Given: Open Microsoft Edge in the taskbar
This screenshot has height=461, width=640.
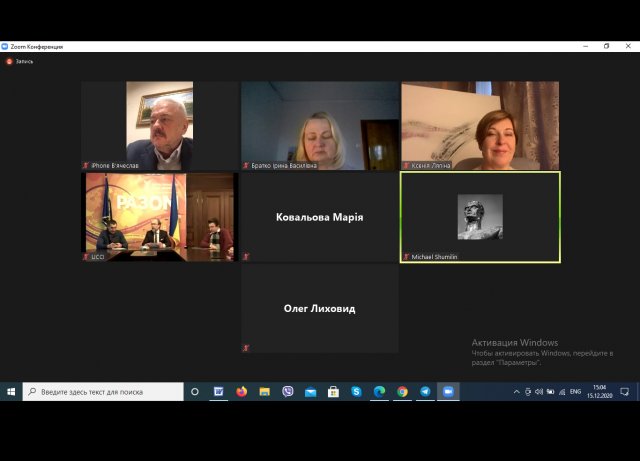Looking at the screenshot, I should pyautogui.click(x=379, y=392).
